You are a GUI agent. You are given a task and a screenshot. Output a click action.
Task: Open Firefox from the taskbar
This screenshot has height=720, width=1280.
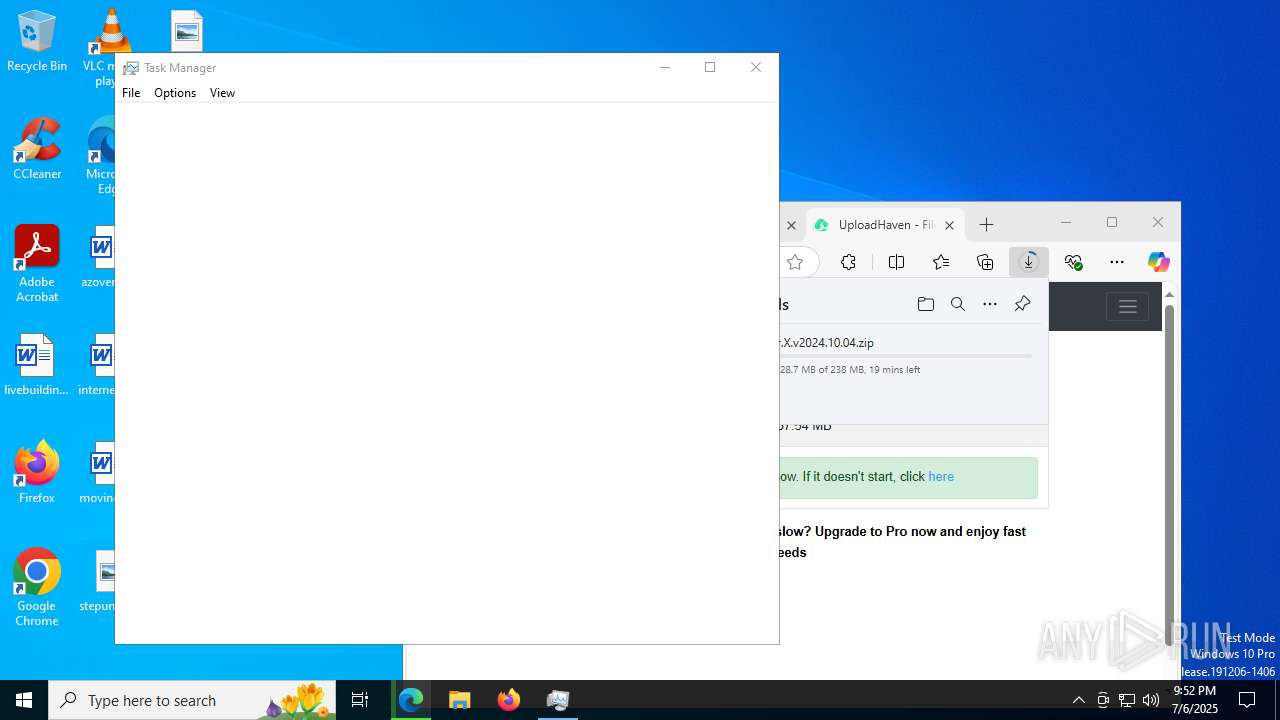(508, 700)
